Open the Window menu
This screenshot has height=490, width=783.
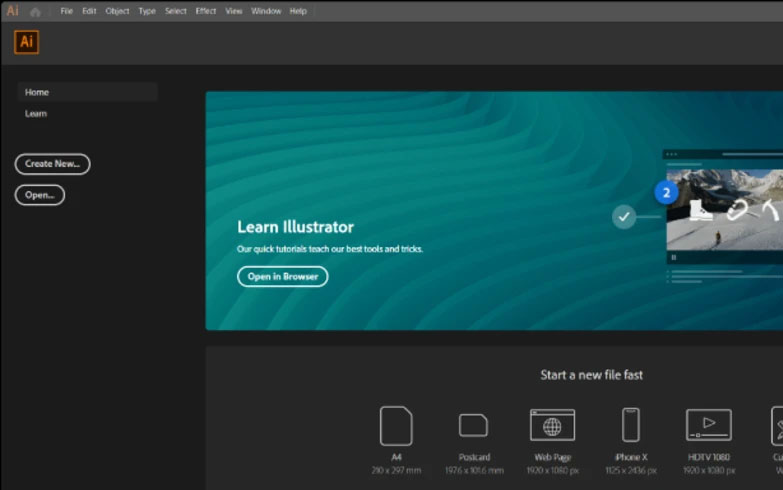pos(266,11)
